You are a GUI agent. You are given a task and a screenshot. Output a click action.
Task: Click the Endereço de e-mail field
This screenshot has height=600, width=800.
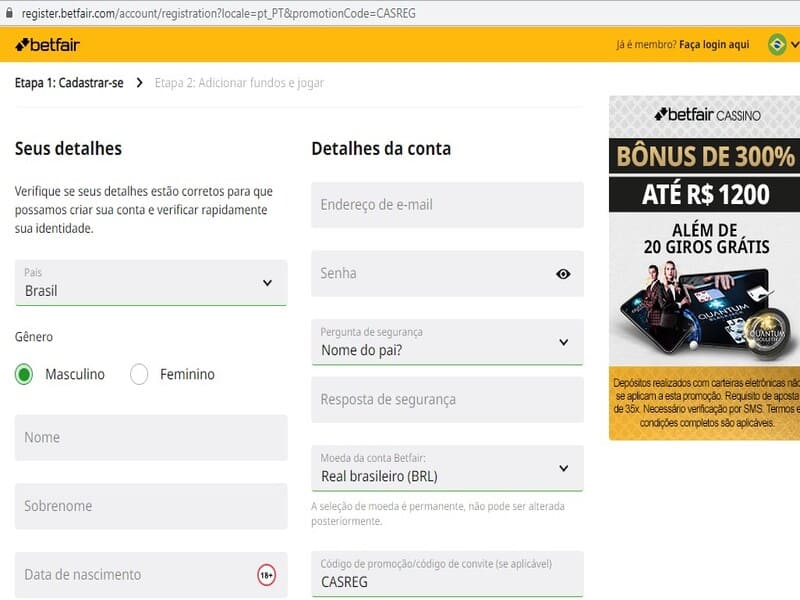pos(445,204)
